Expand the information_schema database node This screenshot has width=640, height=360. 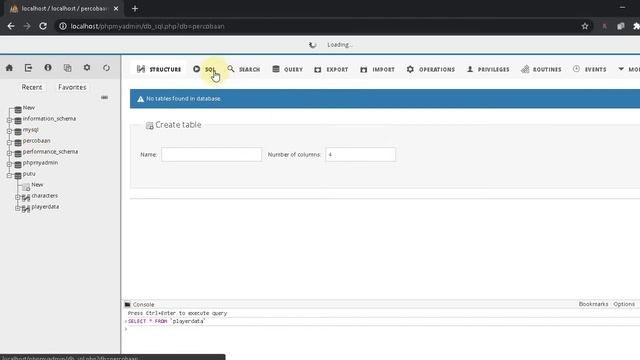pos(9,120)
